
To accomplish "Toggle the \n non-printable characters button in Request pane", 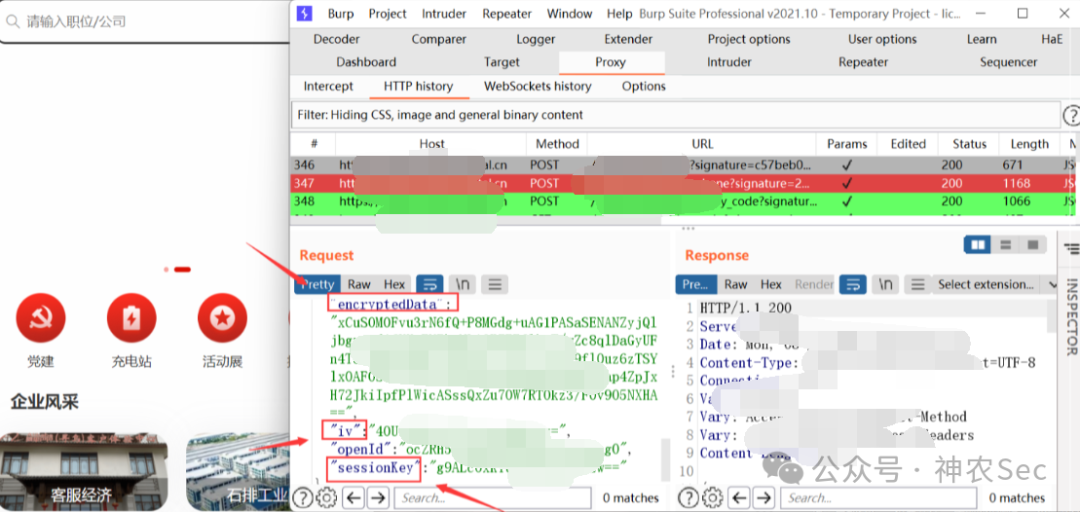I will [x=463, y=284].
